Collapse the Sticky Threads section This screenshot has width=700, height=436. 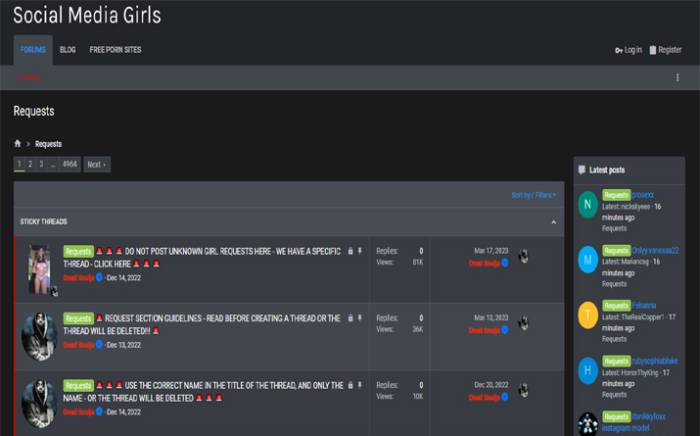554,222
